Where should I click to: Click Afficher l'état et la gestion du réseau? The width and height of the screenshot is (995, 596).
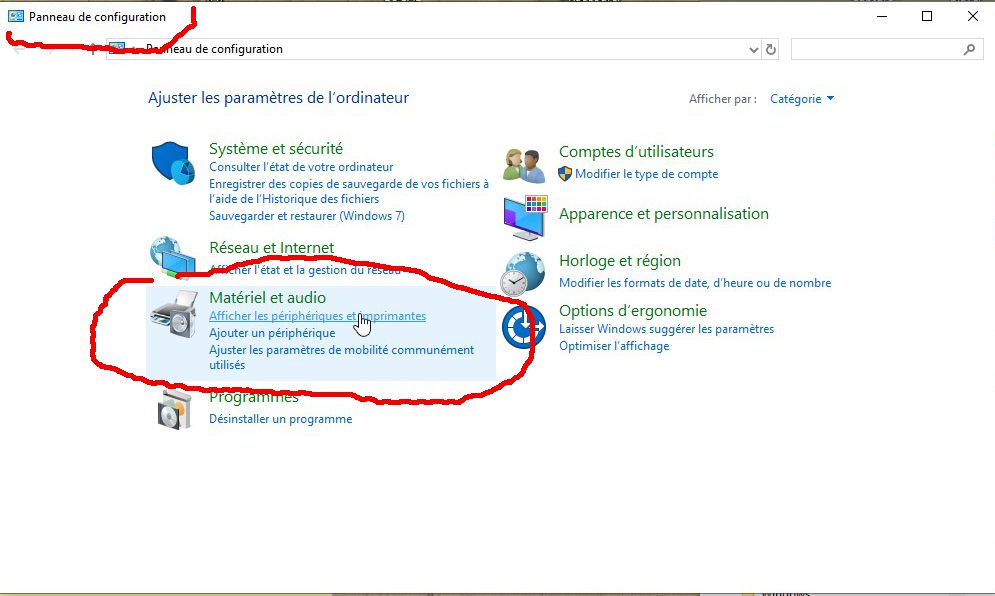[305, 270]
